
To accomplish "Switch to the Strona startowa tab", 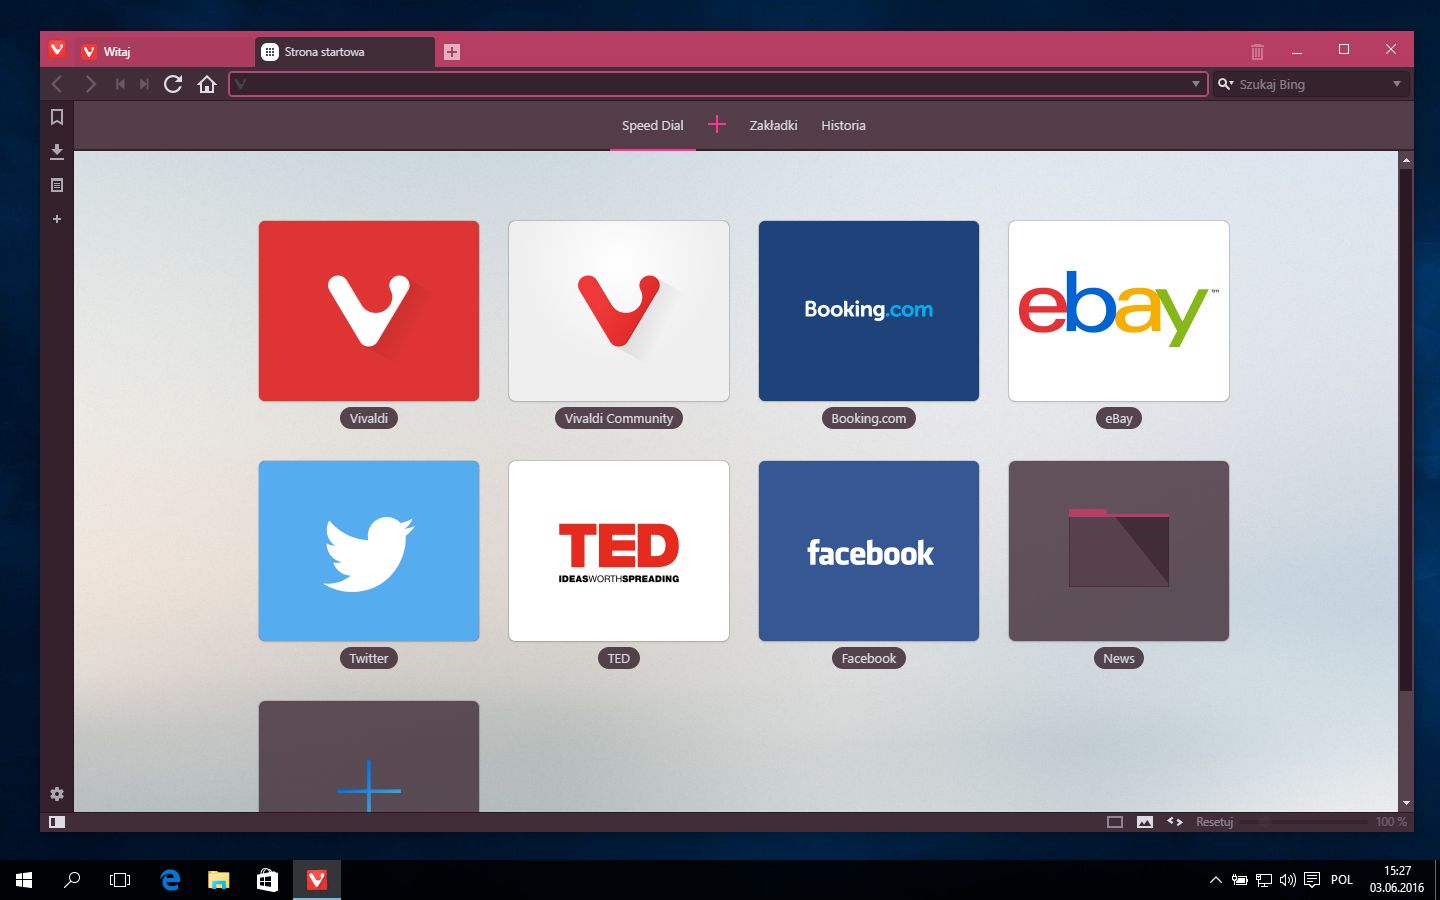I will [x=345, y=52].
